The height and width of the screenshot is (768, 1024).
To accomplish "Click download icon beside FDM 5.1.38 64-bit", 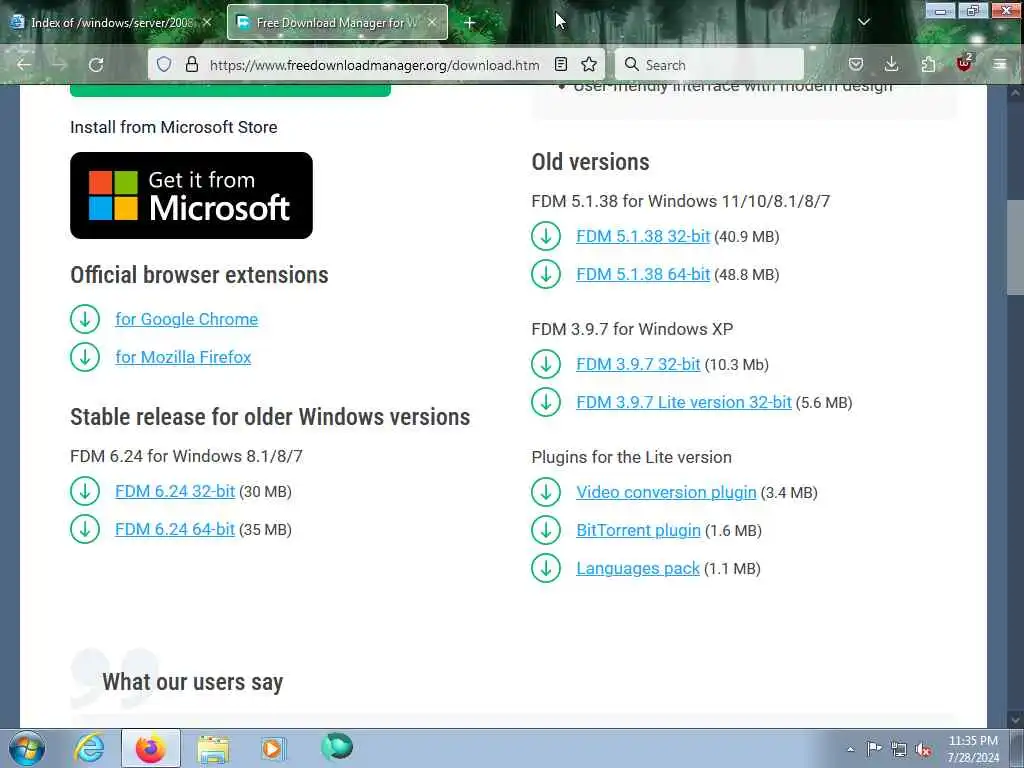I will [546, 274].
